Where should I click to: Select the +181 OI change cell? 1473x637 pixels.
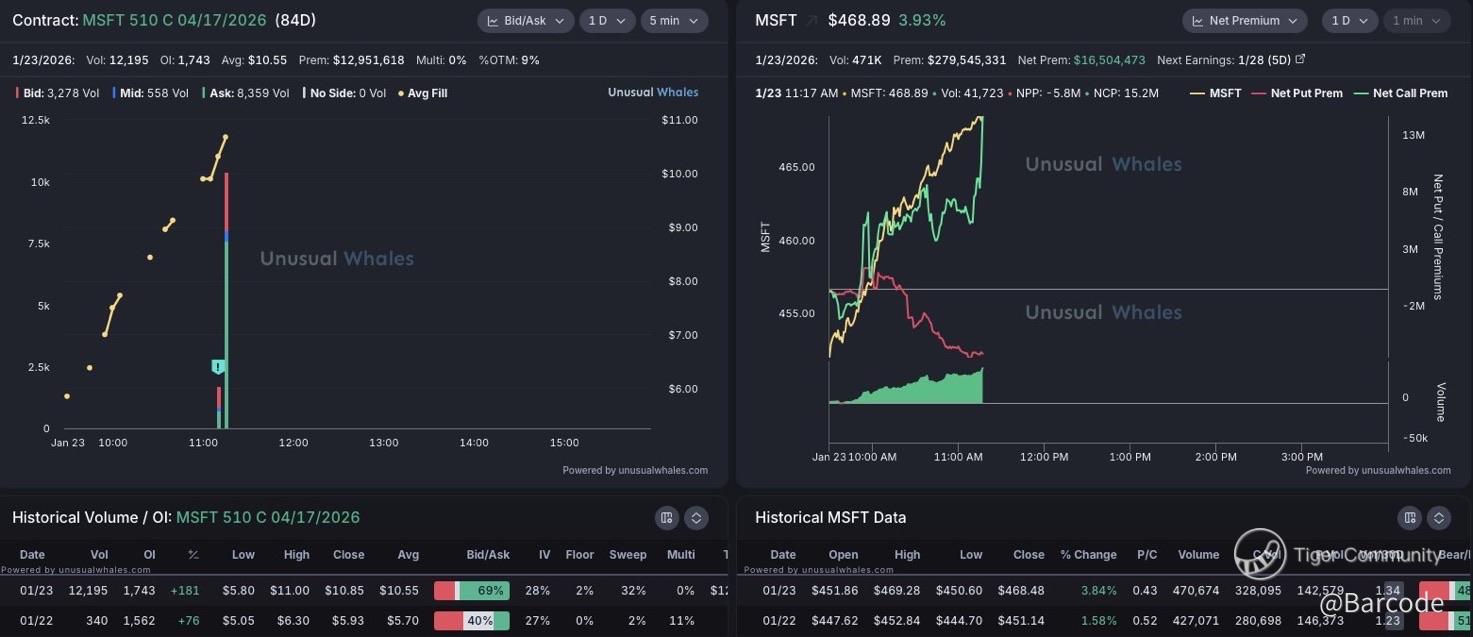point(184,591)
